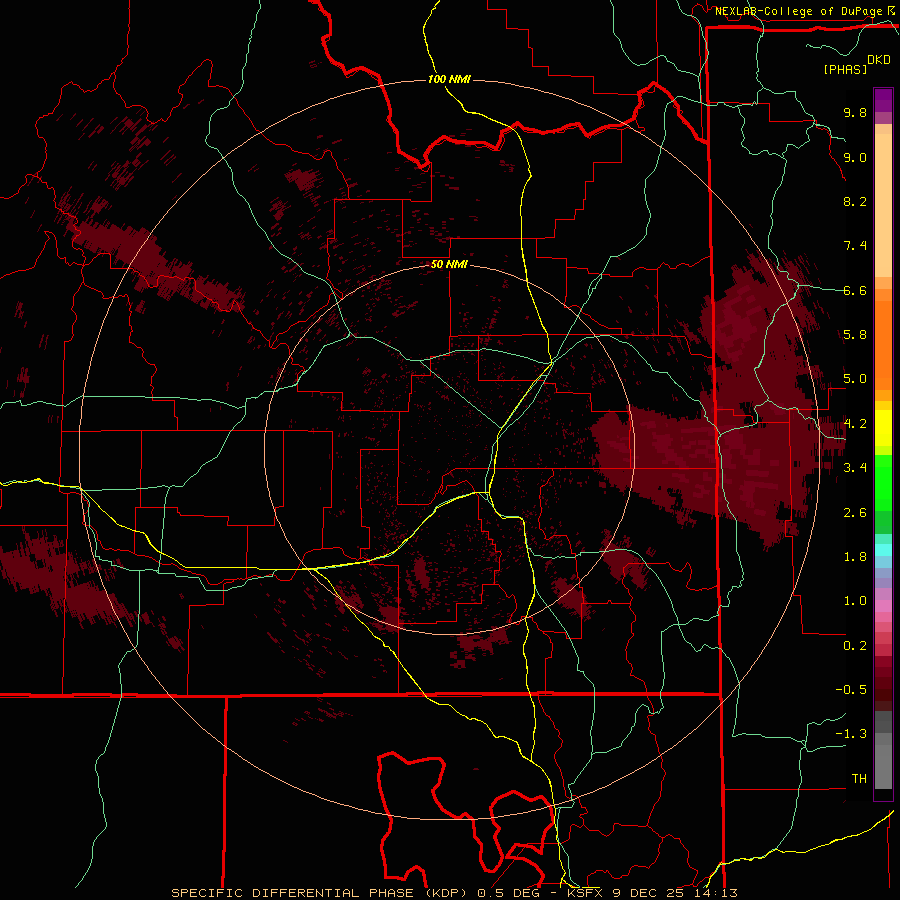Select the 1.8 scale label
The image size is (900, 900).
click(855, 557)
